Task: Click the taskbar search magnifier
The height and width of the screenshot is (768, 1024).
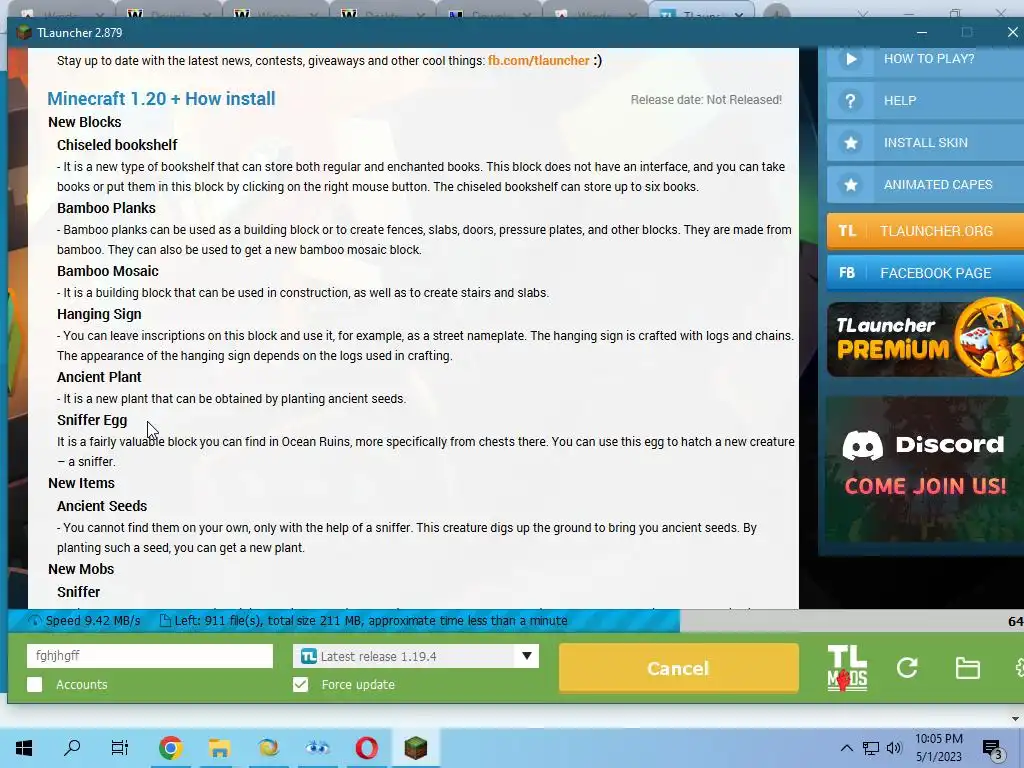Action: [x=72, y=747]
